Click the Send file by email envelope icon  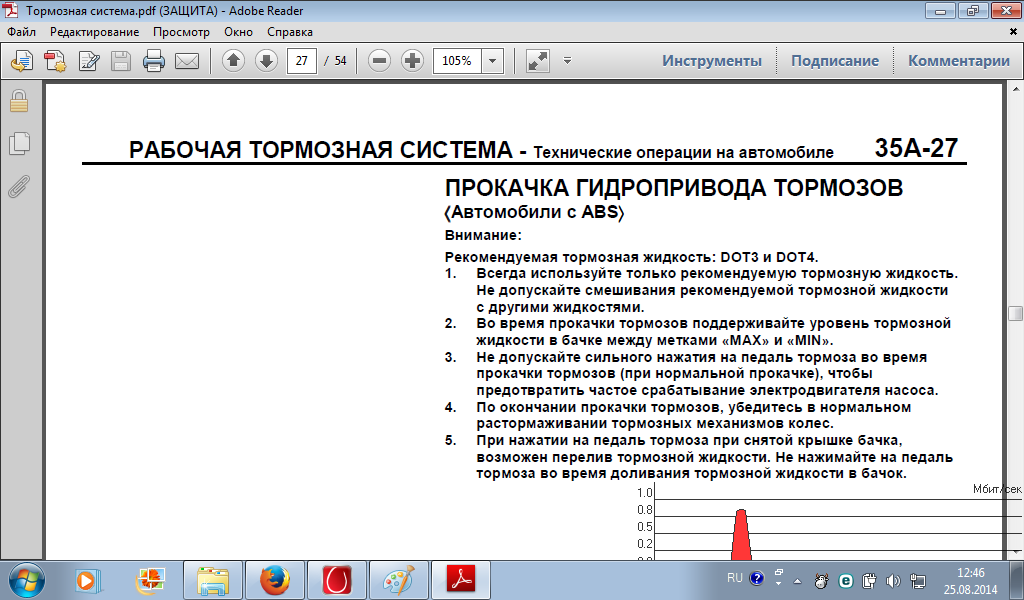point(186,61)
